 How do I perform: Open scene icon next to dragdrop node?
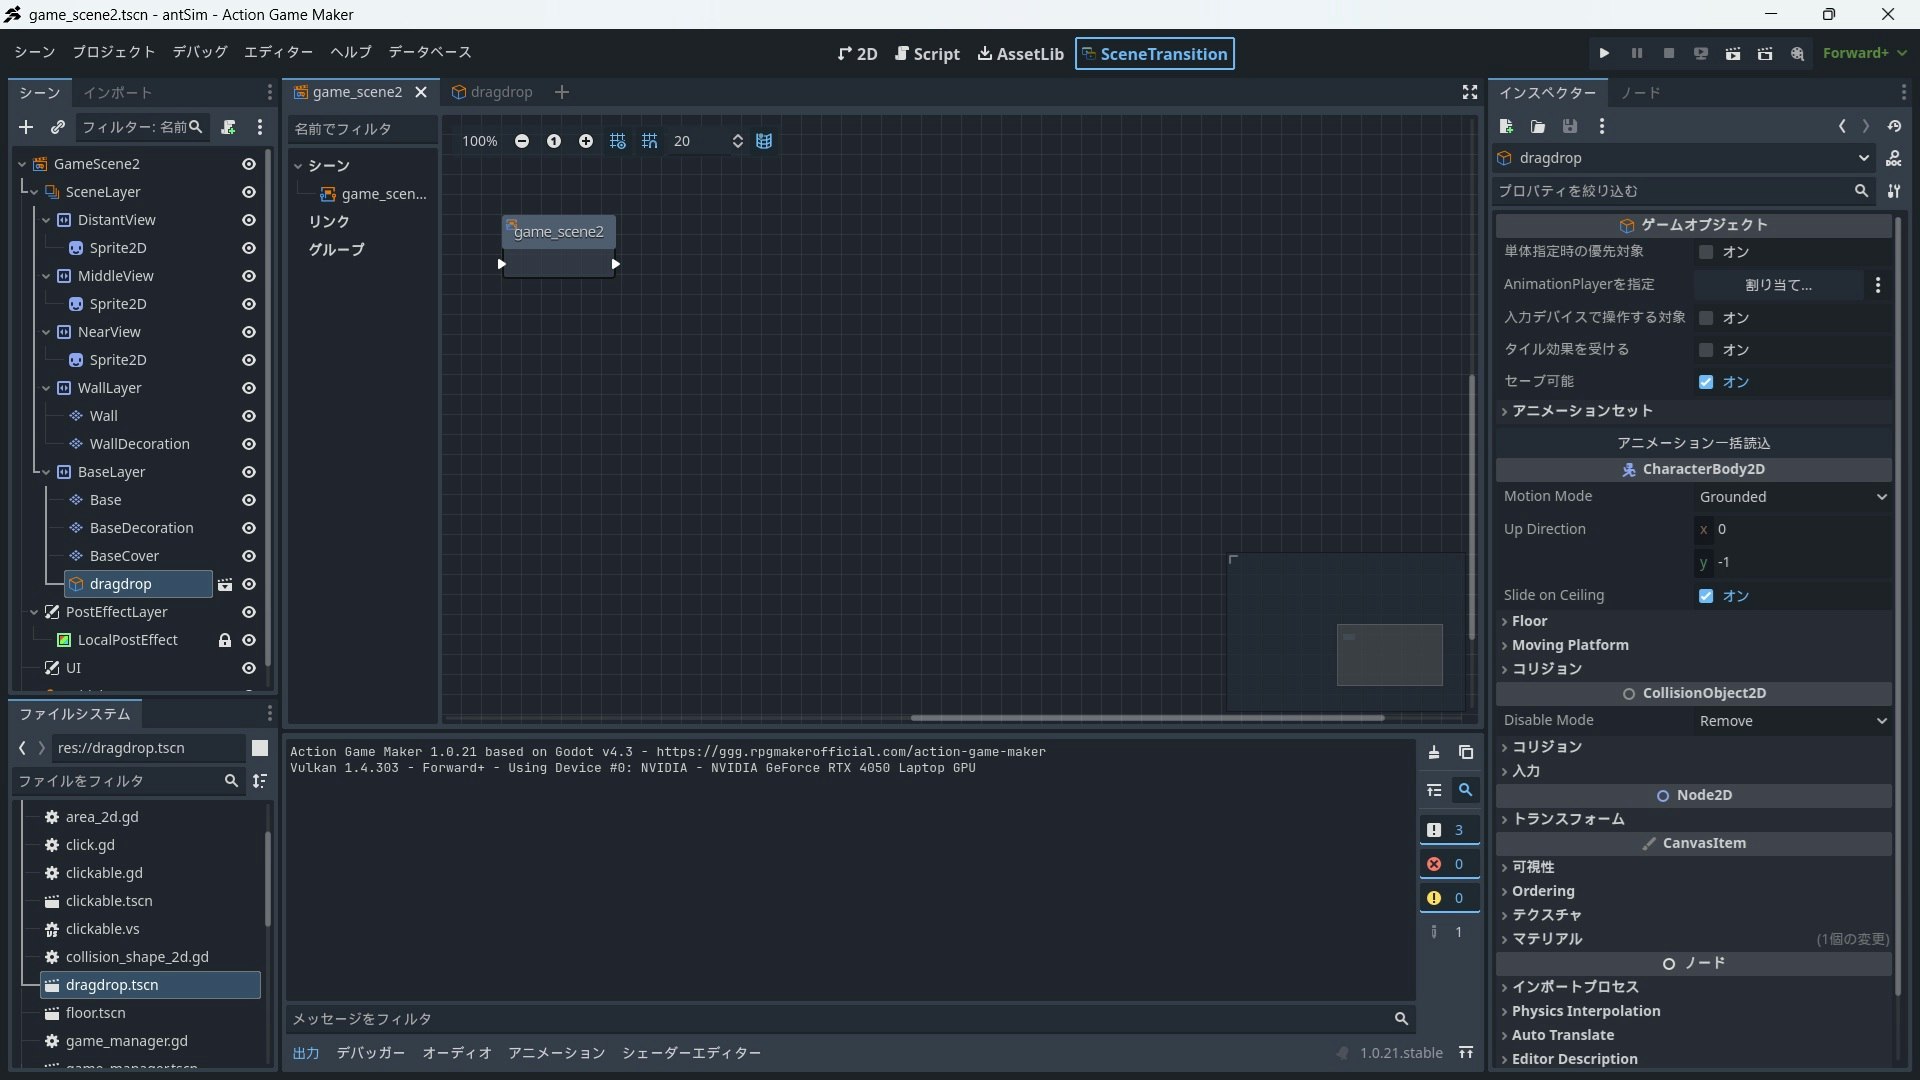click(225, 585)
